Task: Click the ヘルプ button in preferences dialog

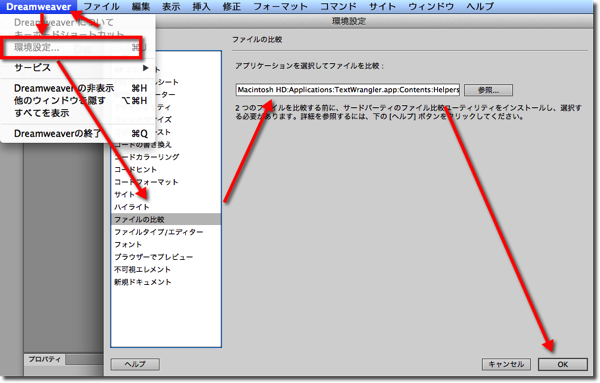Action: click(x=135, y=364)
